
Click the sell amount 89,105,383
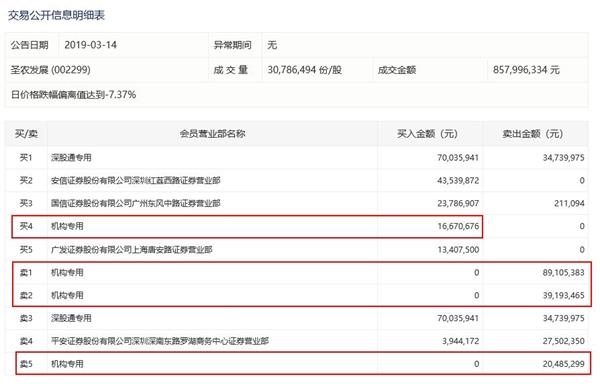[x=564, y=273]
